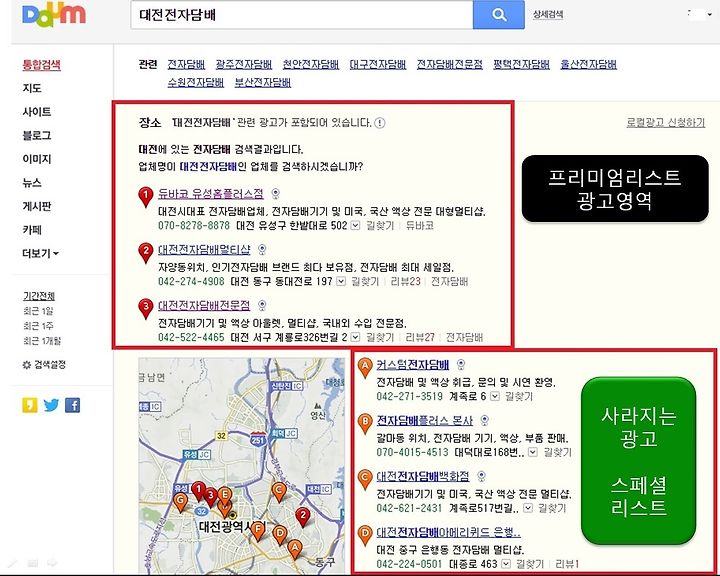
Task: Click the Daum logo
Action: [x=54, y=14]
